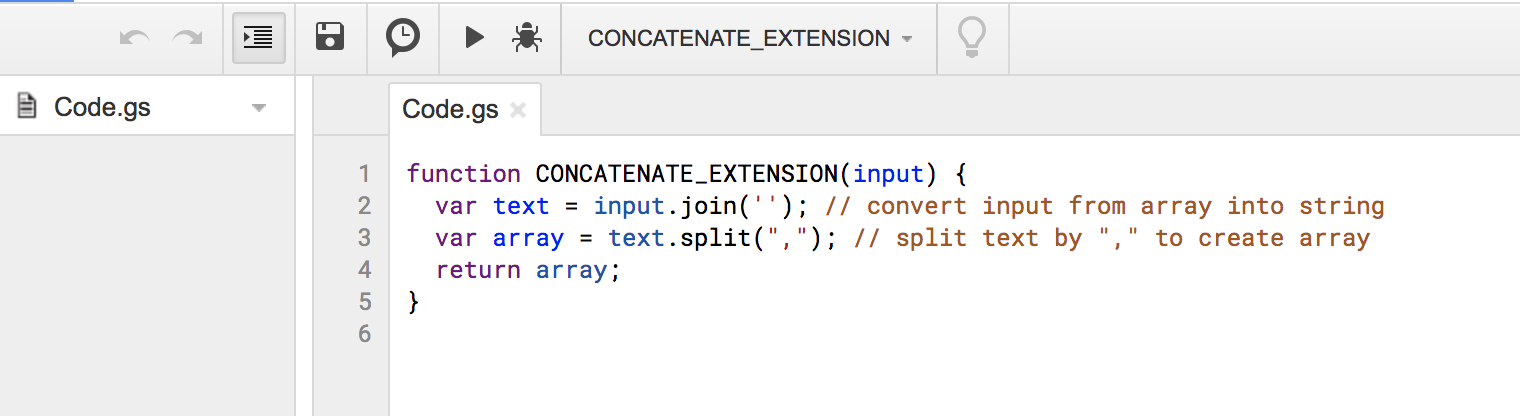Click the input parameter in function signature
The image size is (1520, 416).
(x=888, y=174)
